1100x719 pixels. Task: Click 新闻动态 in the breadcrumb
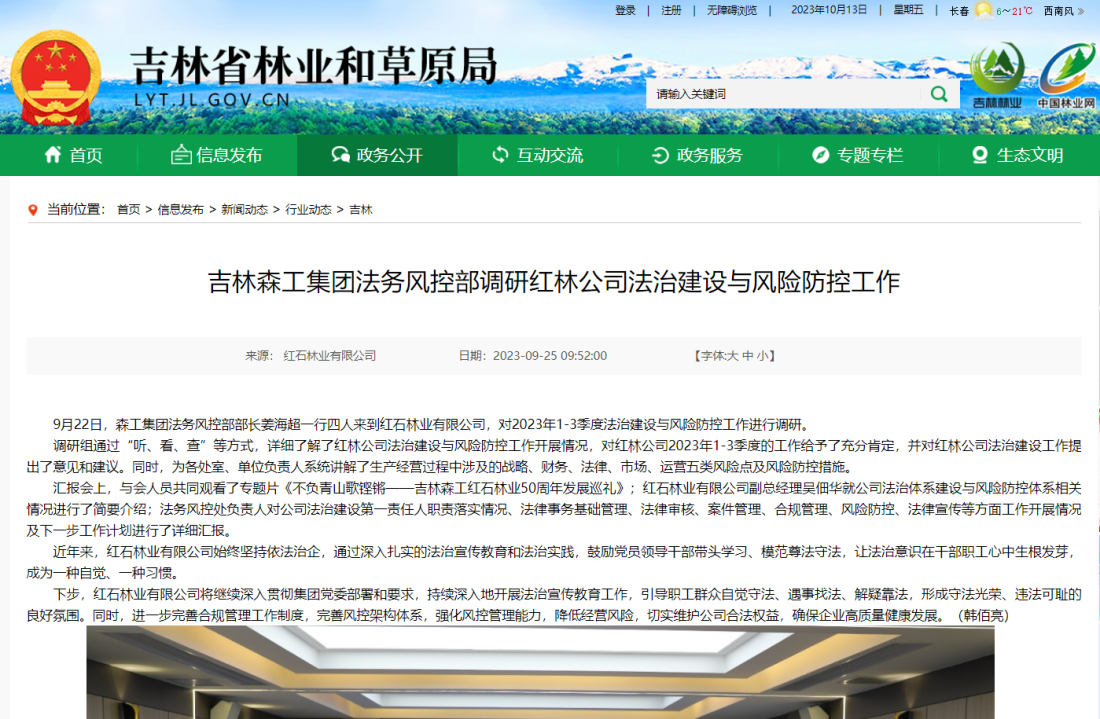[244, 209]
